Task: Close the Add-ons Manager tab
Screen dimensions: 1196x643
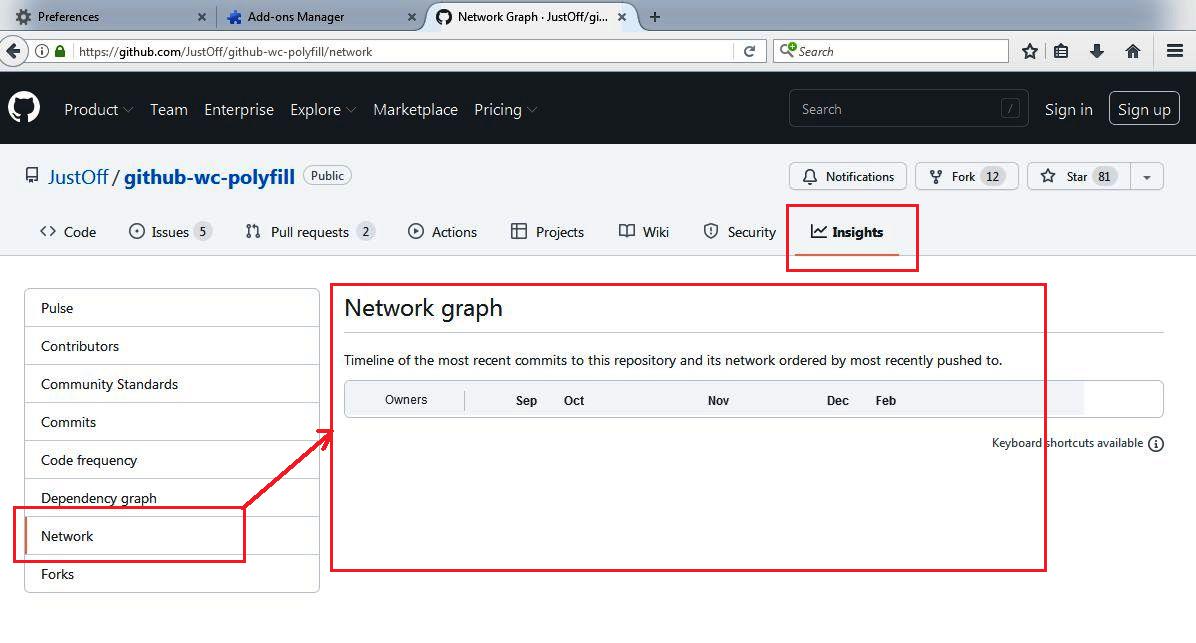Action: coord(412,17)
